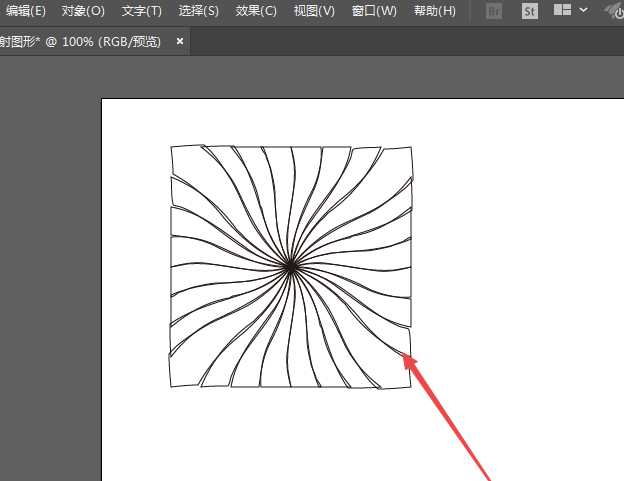Open the 视图(V) menu
The height and width of the screenshot is (481, 624).
coord(314,11)
